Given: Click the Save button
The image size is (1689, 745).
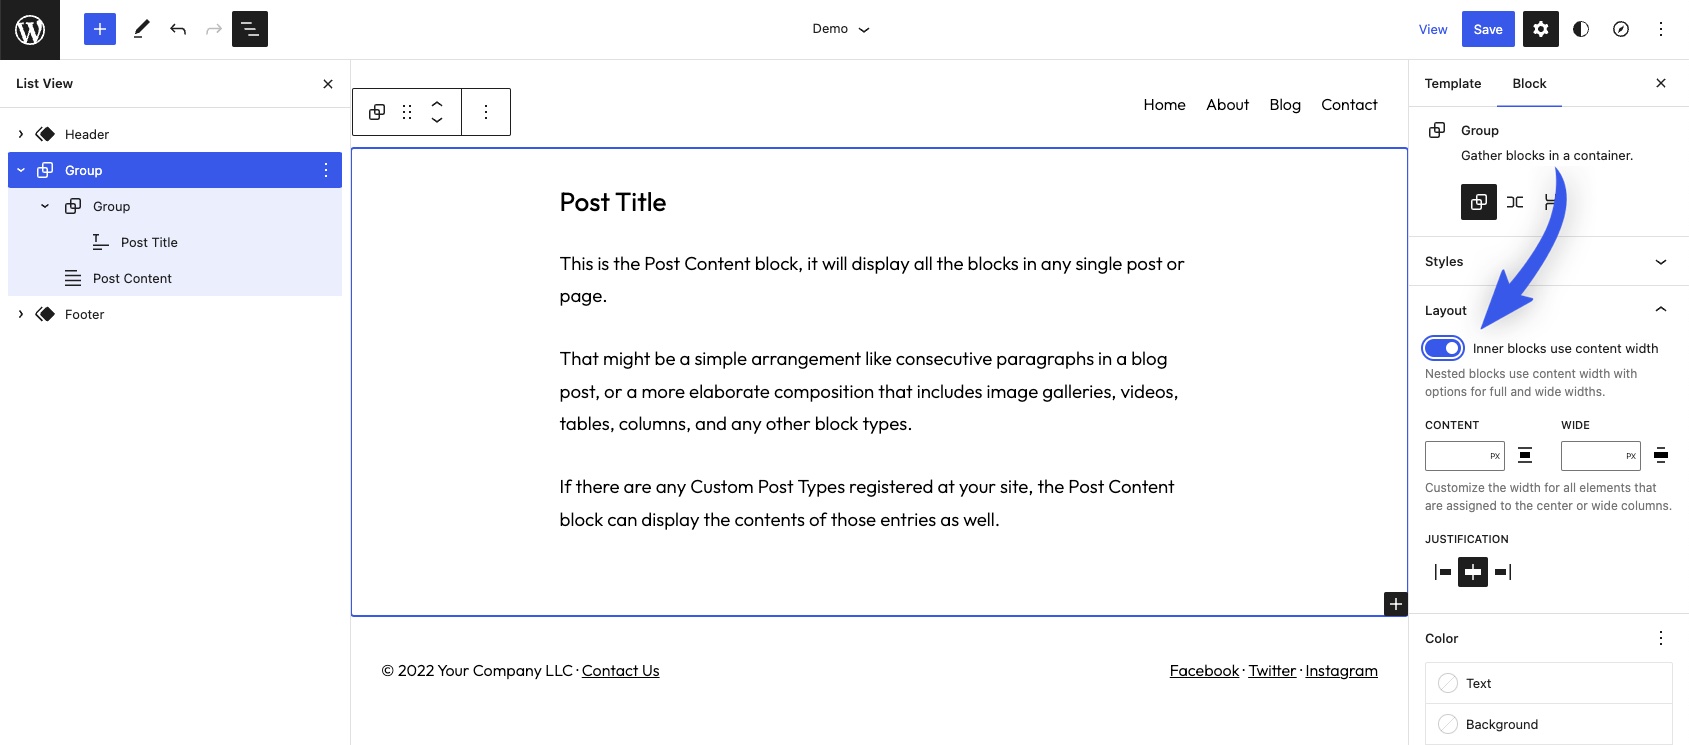Looking at the screenshot, I should (1488, 30).
